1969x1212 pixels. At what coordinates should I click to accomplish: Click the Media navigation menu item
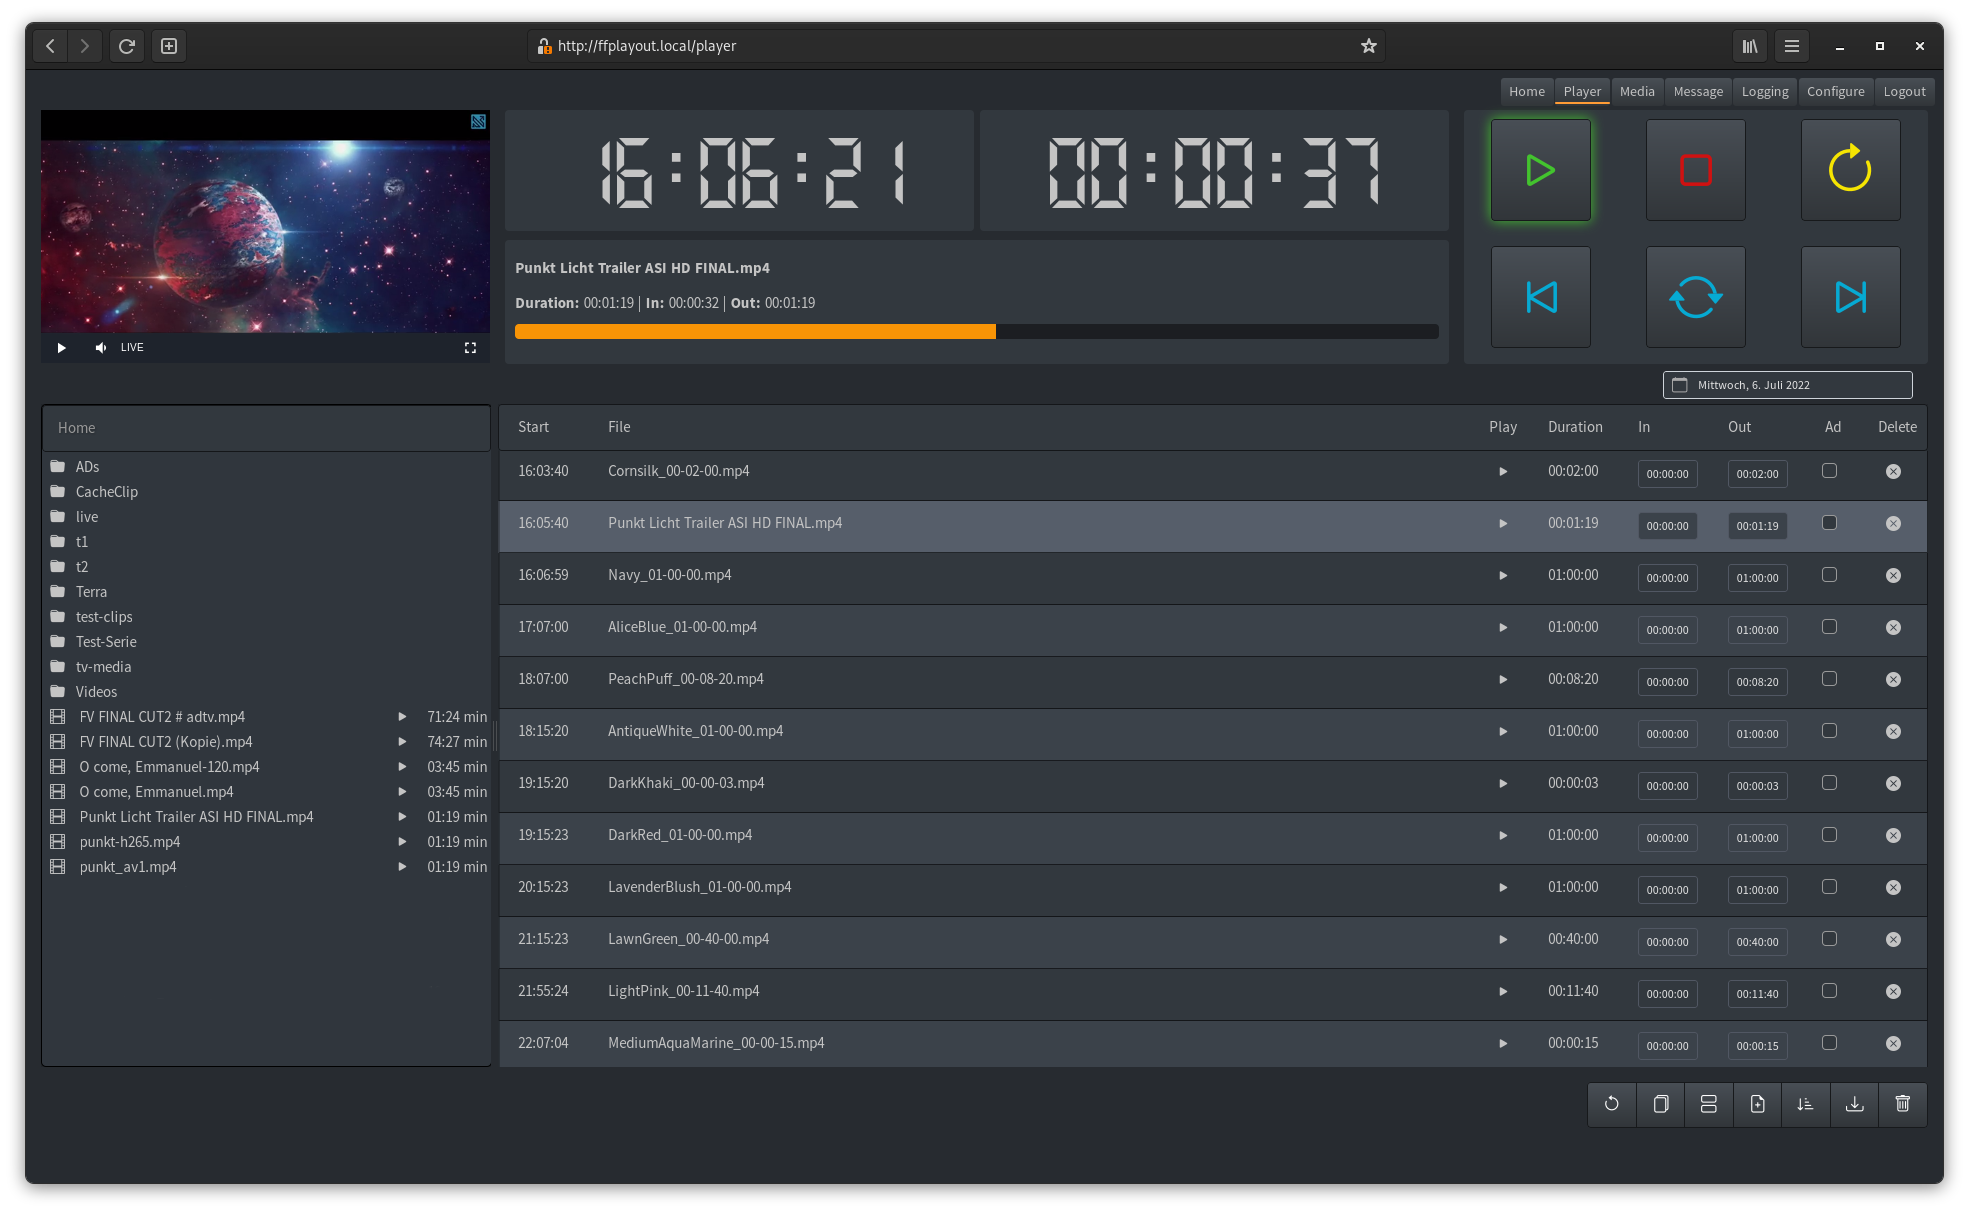(1636, 90)
